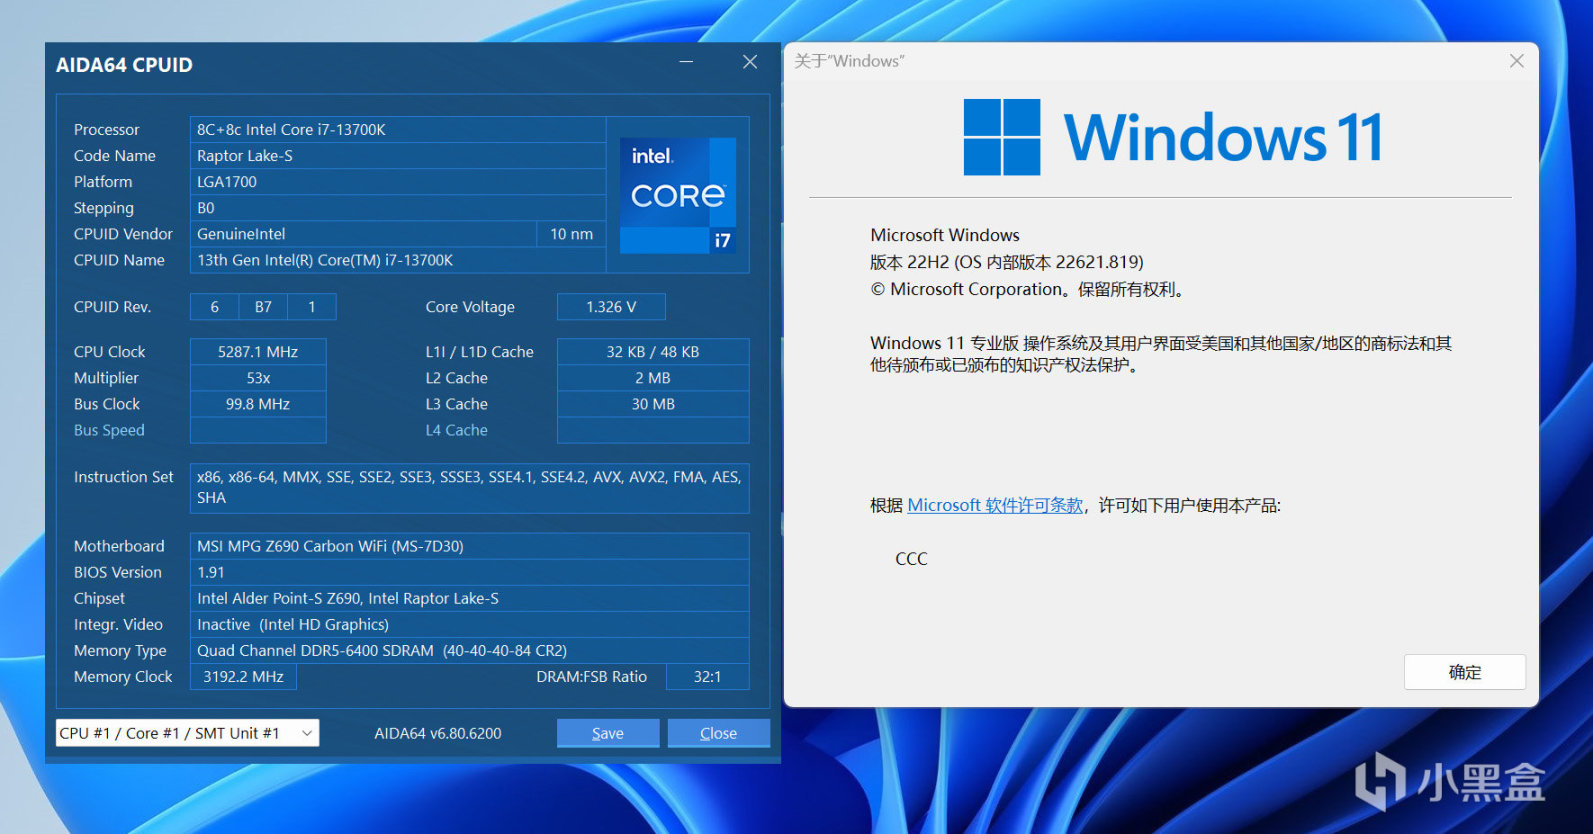The image size is (1593, 834).
Task: Click the L3 Cache value 30 MB
Action: [653, 404]
